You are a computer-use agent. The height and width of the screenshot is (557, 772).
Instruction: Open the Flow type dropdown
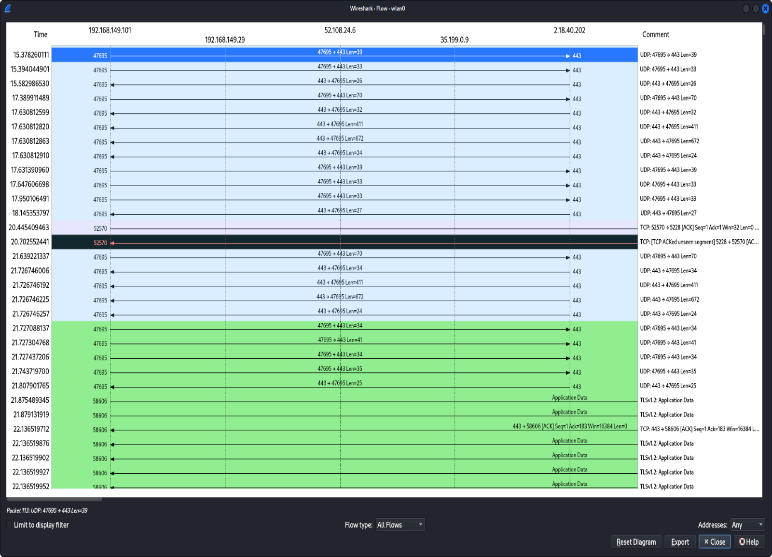(x=398, y=524)
